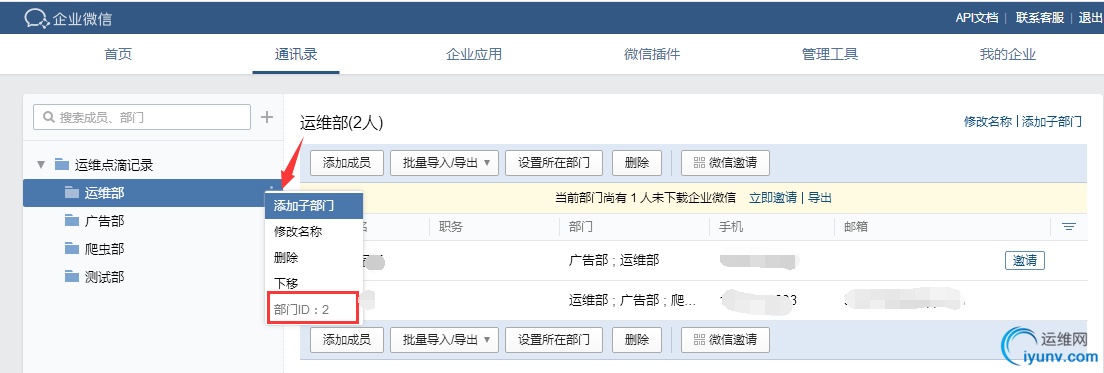Click the 手机 column header
This screenshot has width=1104, height=373.
coord(731,227)
